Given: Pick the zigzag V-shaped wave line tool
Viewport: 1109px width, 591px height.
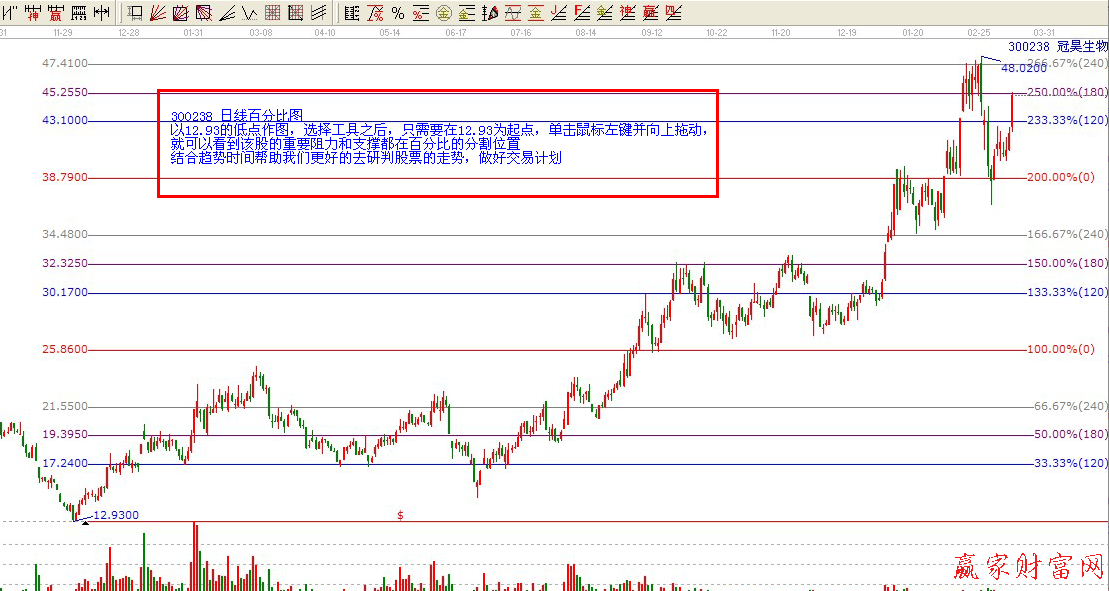Looking at the screenshot, I should (x=249, y=13).
